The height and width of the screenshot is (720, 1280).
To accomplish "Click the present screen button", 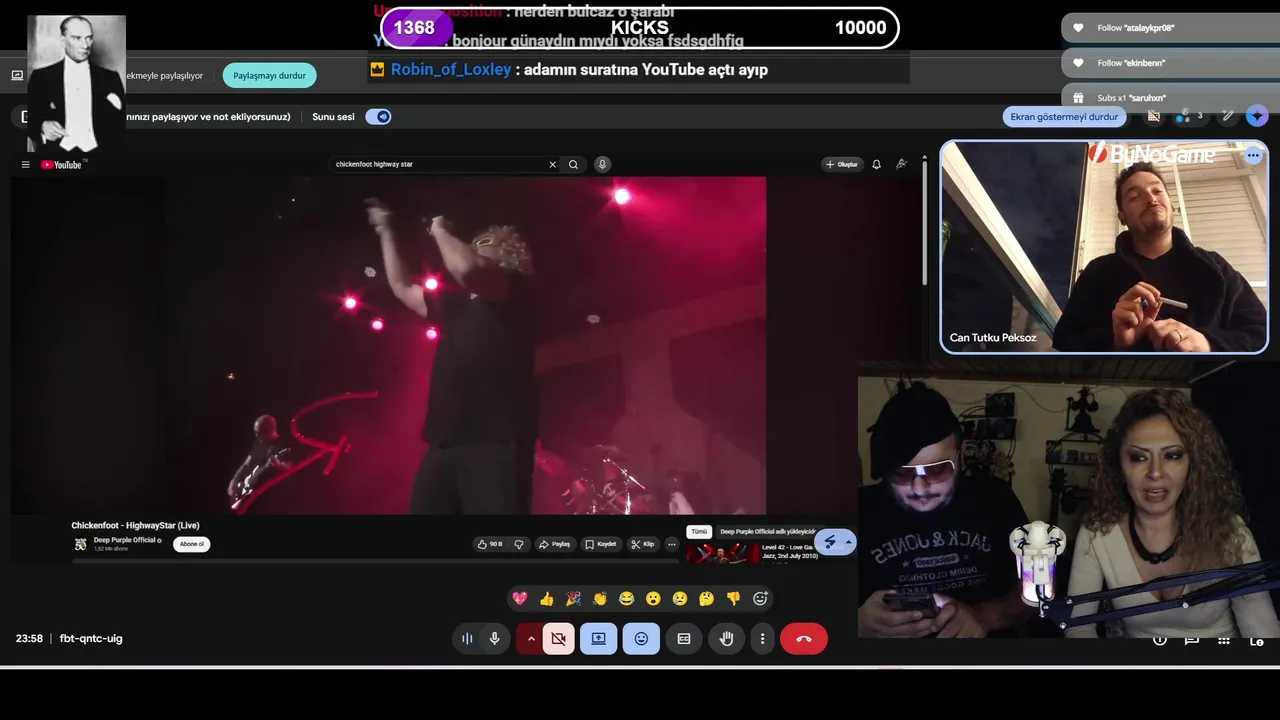I will [x=598, y=638].
